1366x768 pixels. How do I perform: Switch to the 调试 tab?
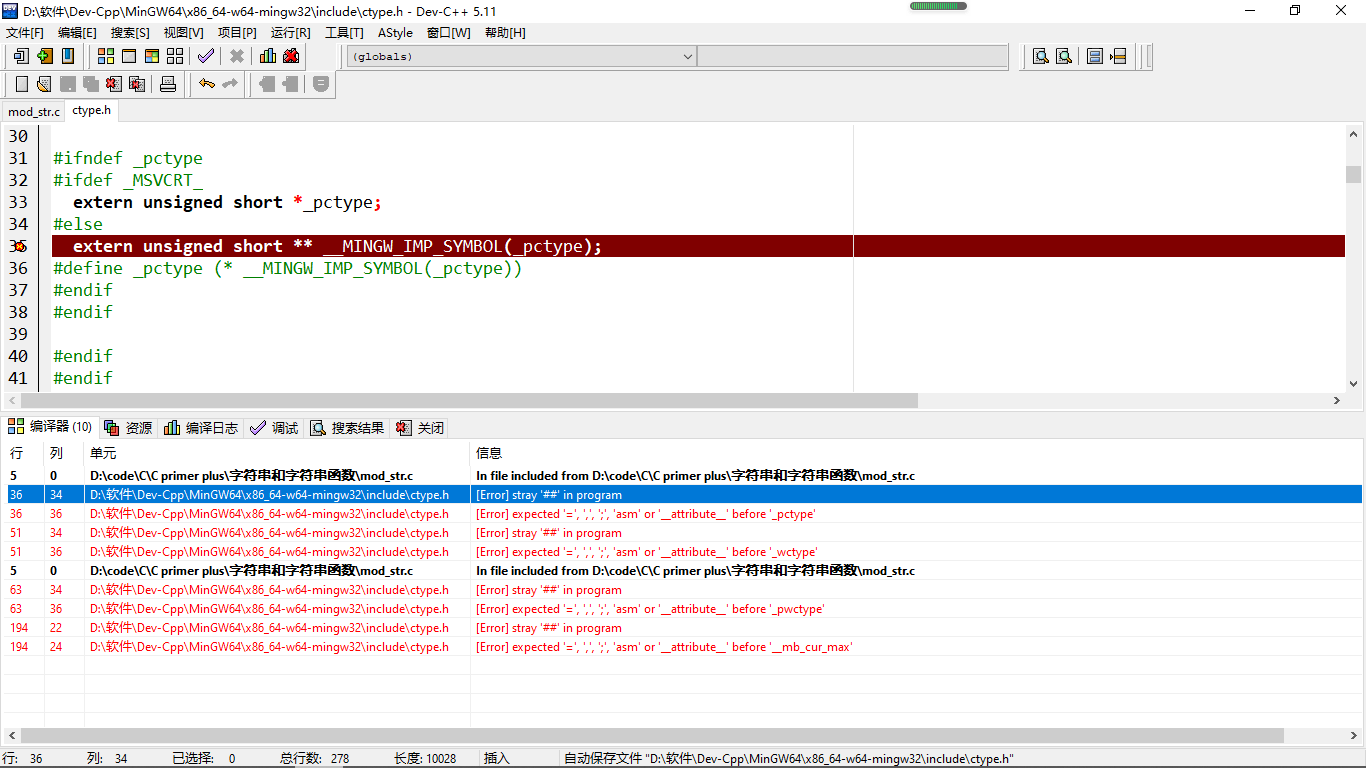click(x=274, y=428)
